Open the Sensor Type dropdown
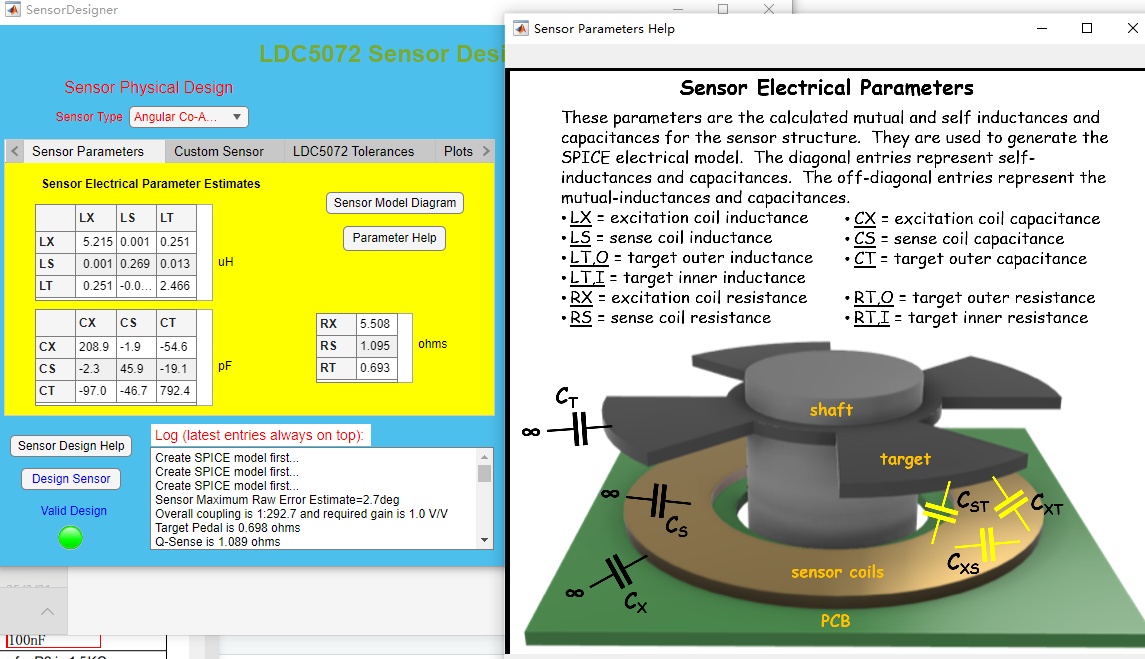Viewport: 1145px width, 659px height. [x=189, y=117]
